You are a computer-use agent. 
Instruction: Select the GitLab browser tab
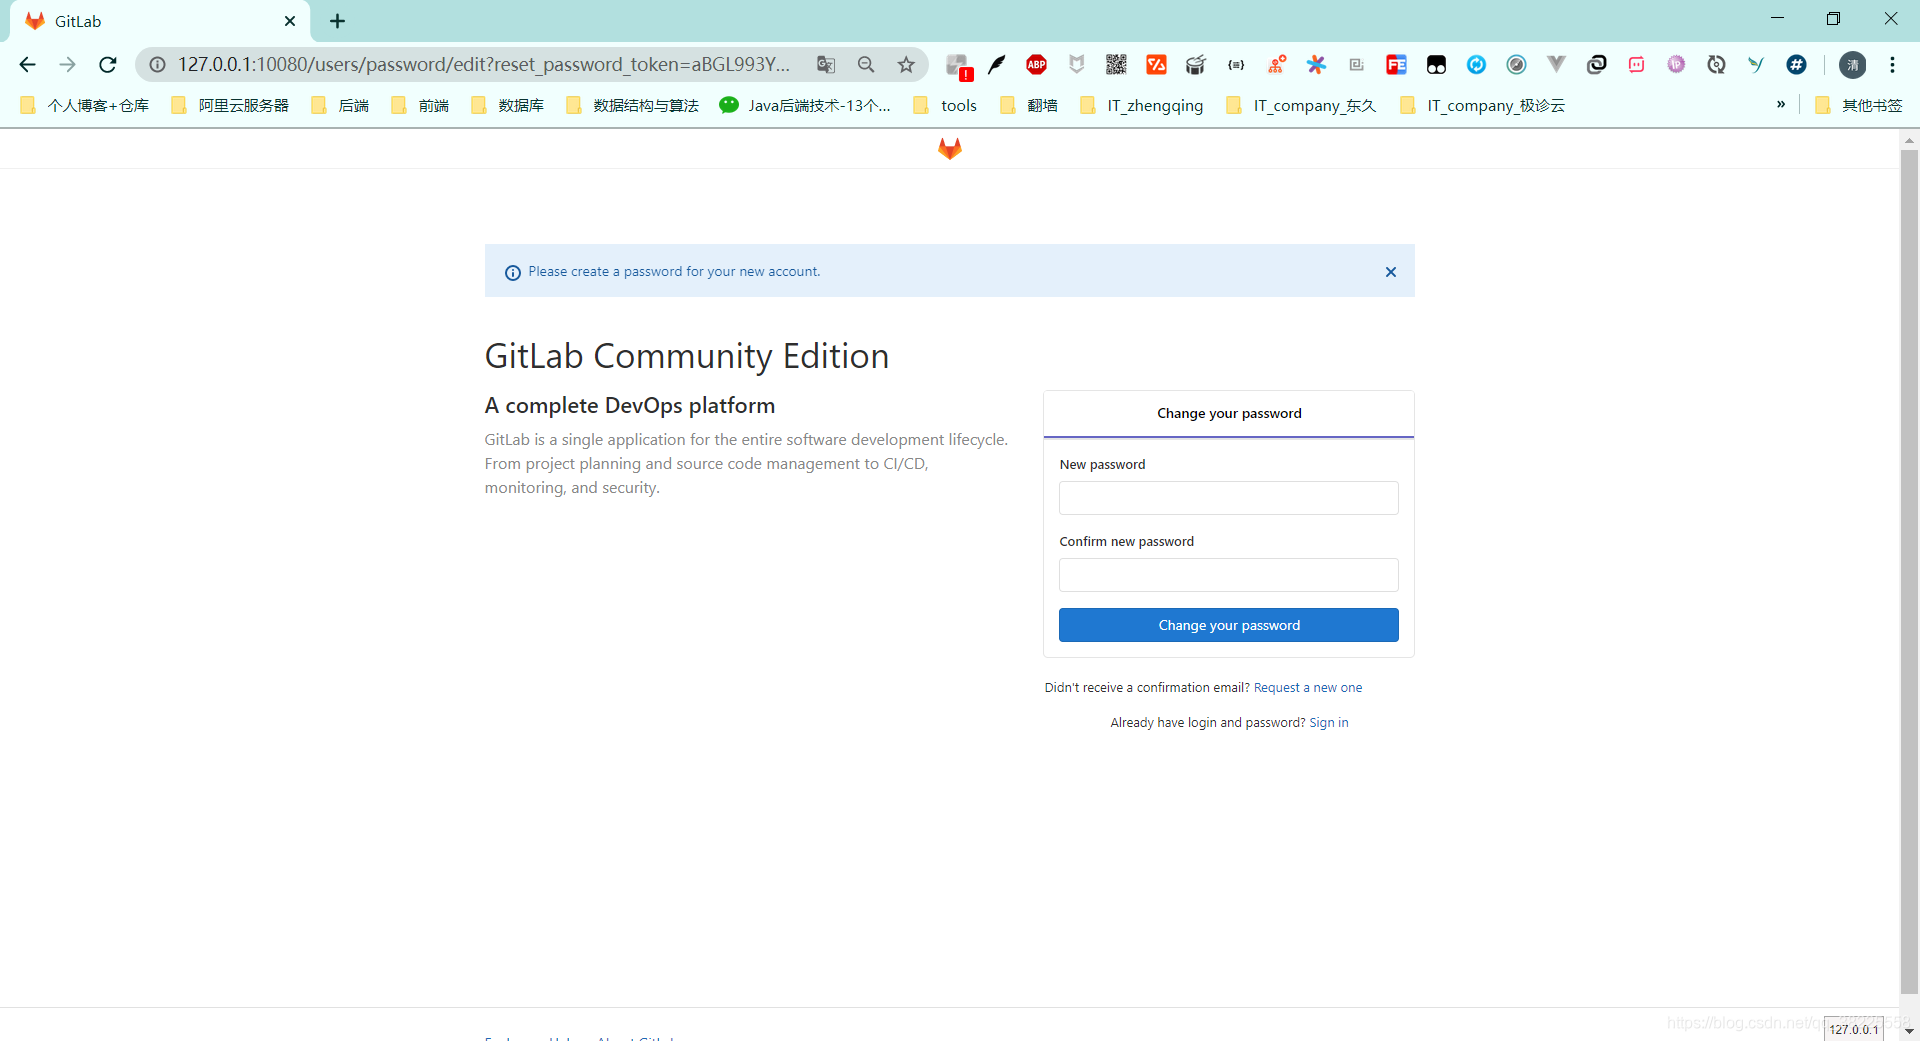160,21
